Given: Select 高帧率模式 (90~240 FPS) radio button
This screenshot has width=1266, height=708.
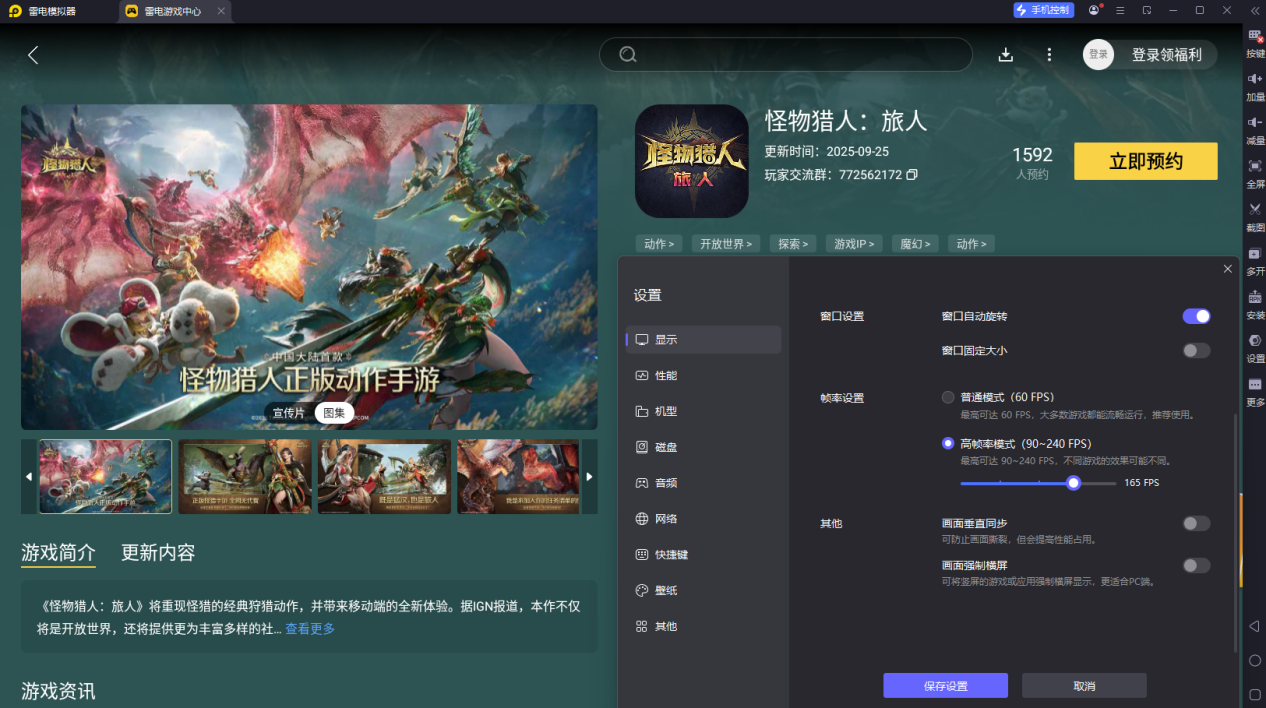Looking at the screenshot, I should pyautogui.click(x=948, y=443).
